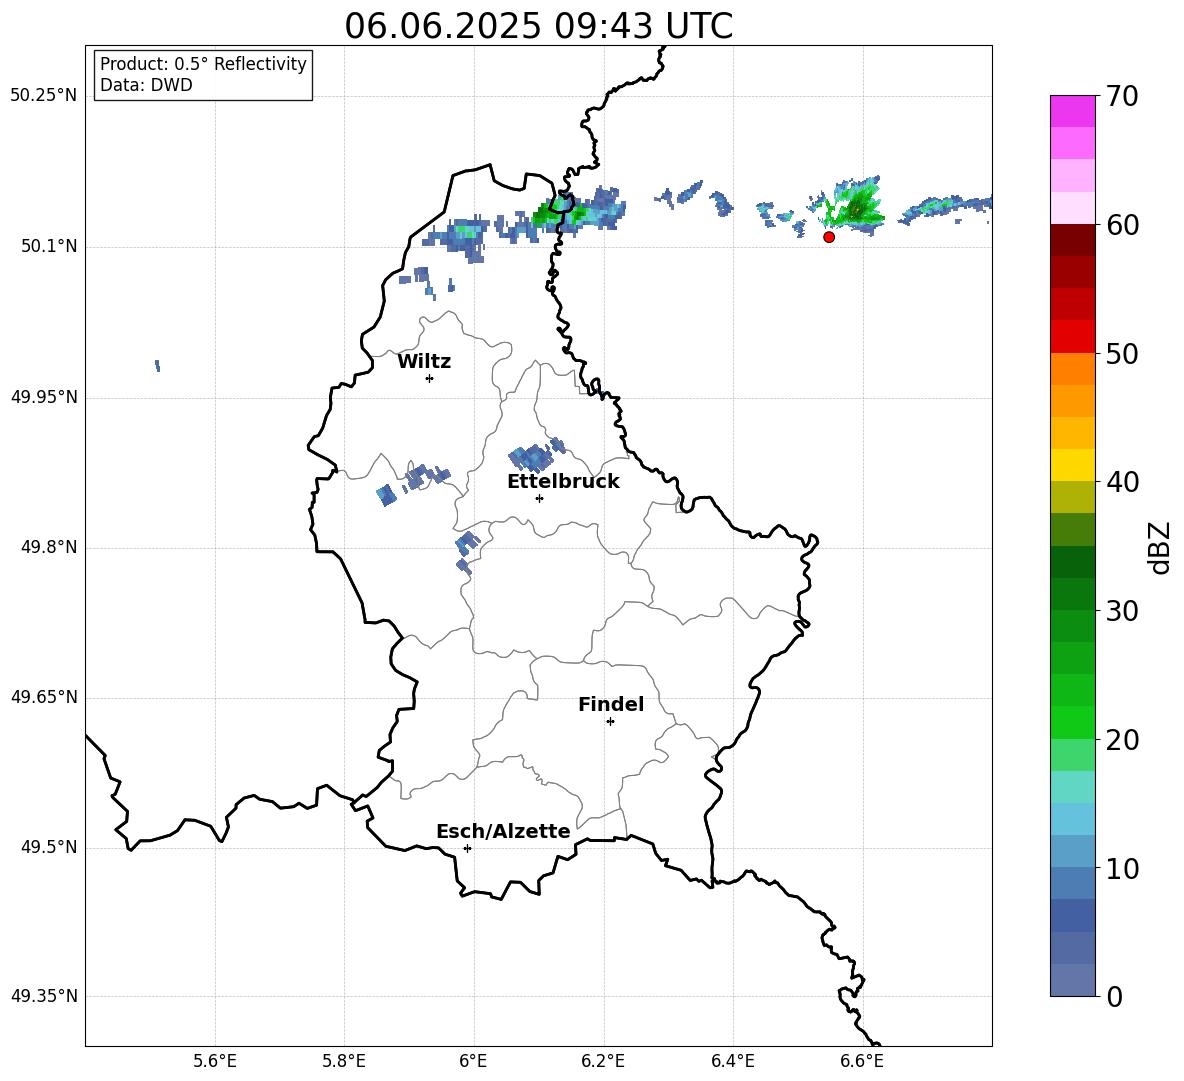Click the 49.35°N latitude label

click(x=44, y=996)
